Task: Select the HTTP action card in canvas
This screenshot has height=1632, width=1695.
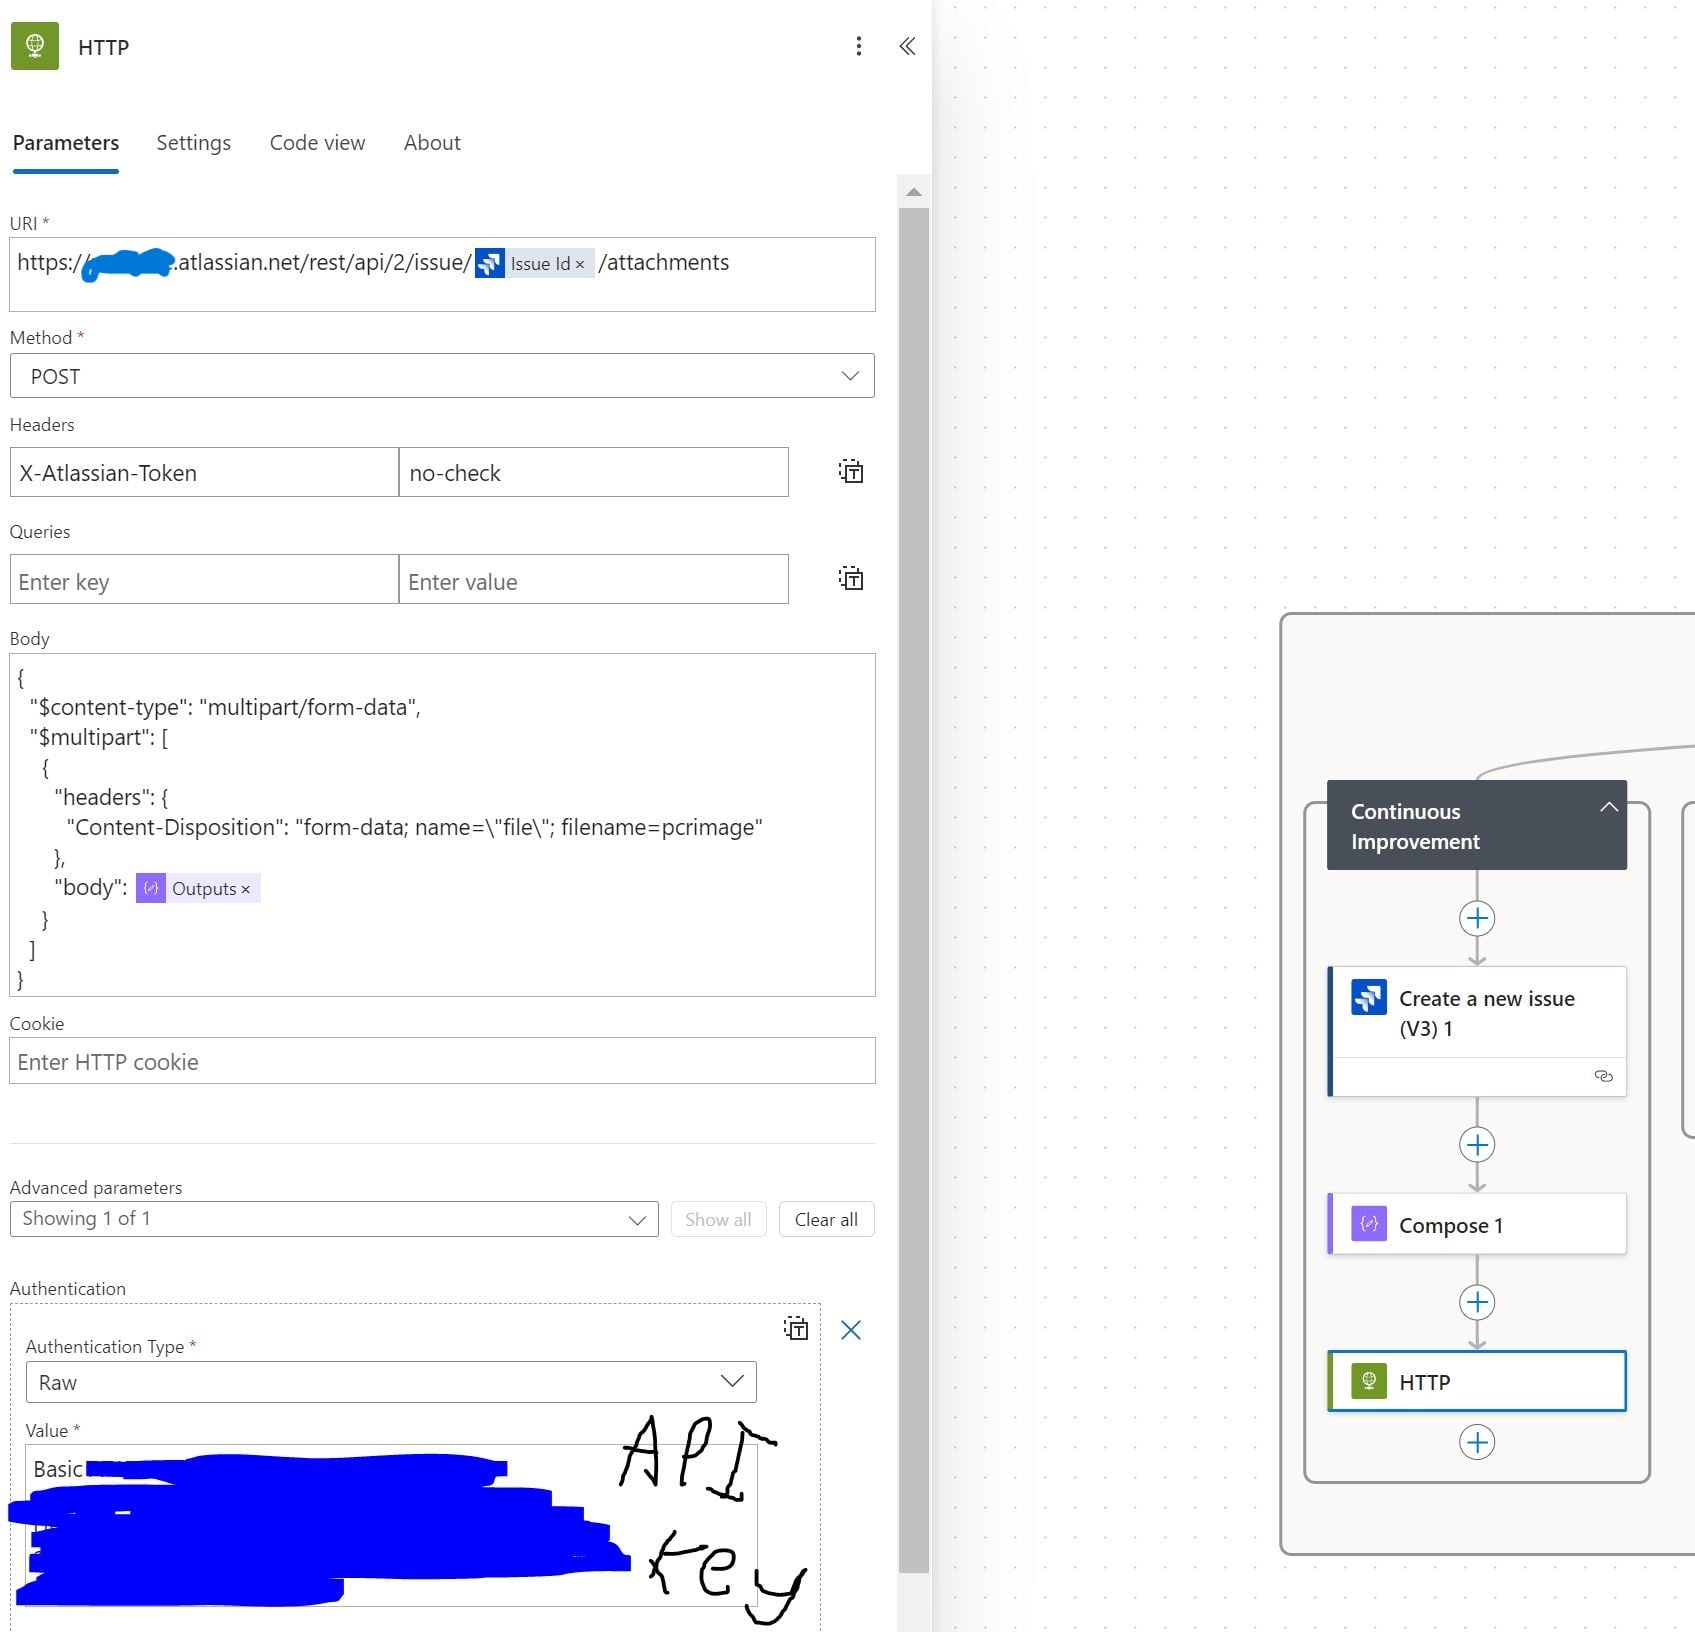Action: 1477,1381
